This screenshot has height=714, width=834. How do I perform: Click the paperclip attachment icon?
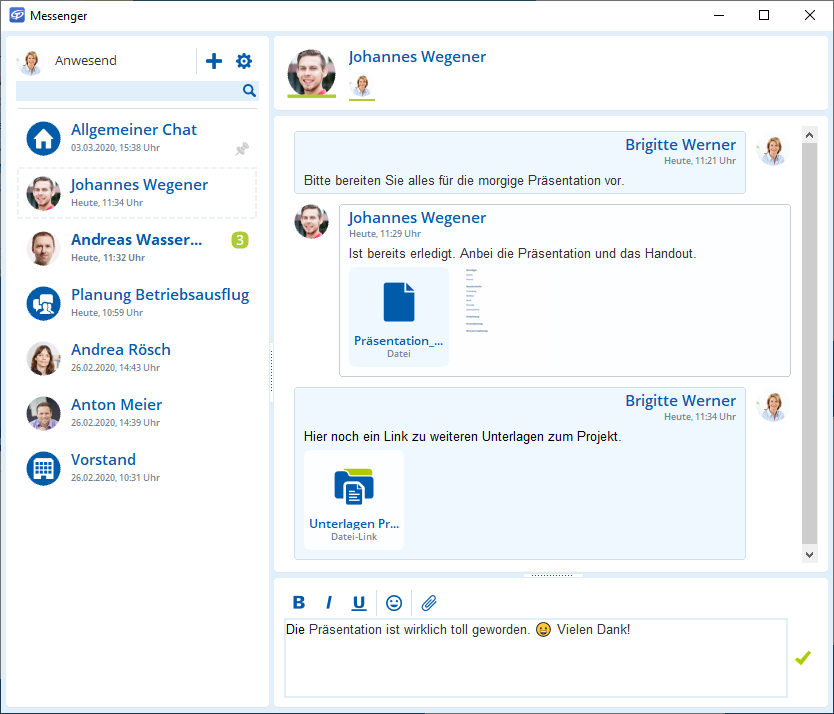(429, 603)
